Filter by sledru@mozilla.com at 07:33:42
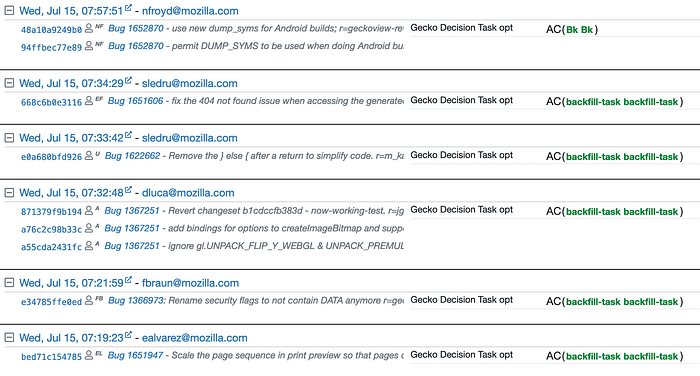700x376 pixels. (189, 138)
